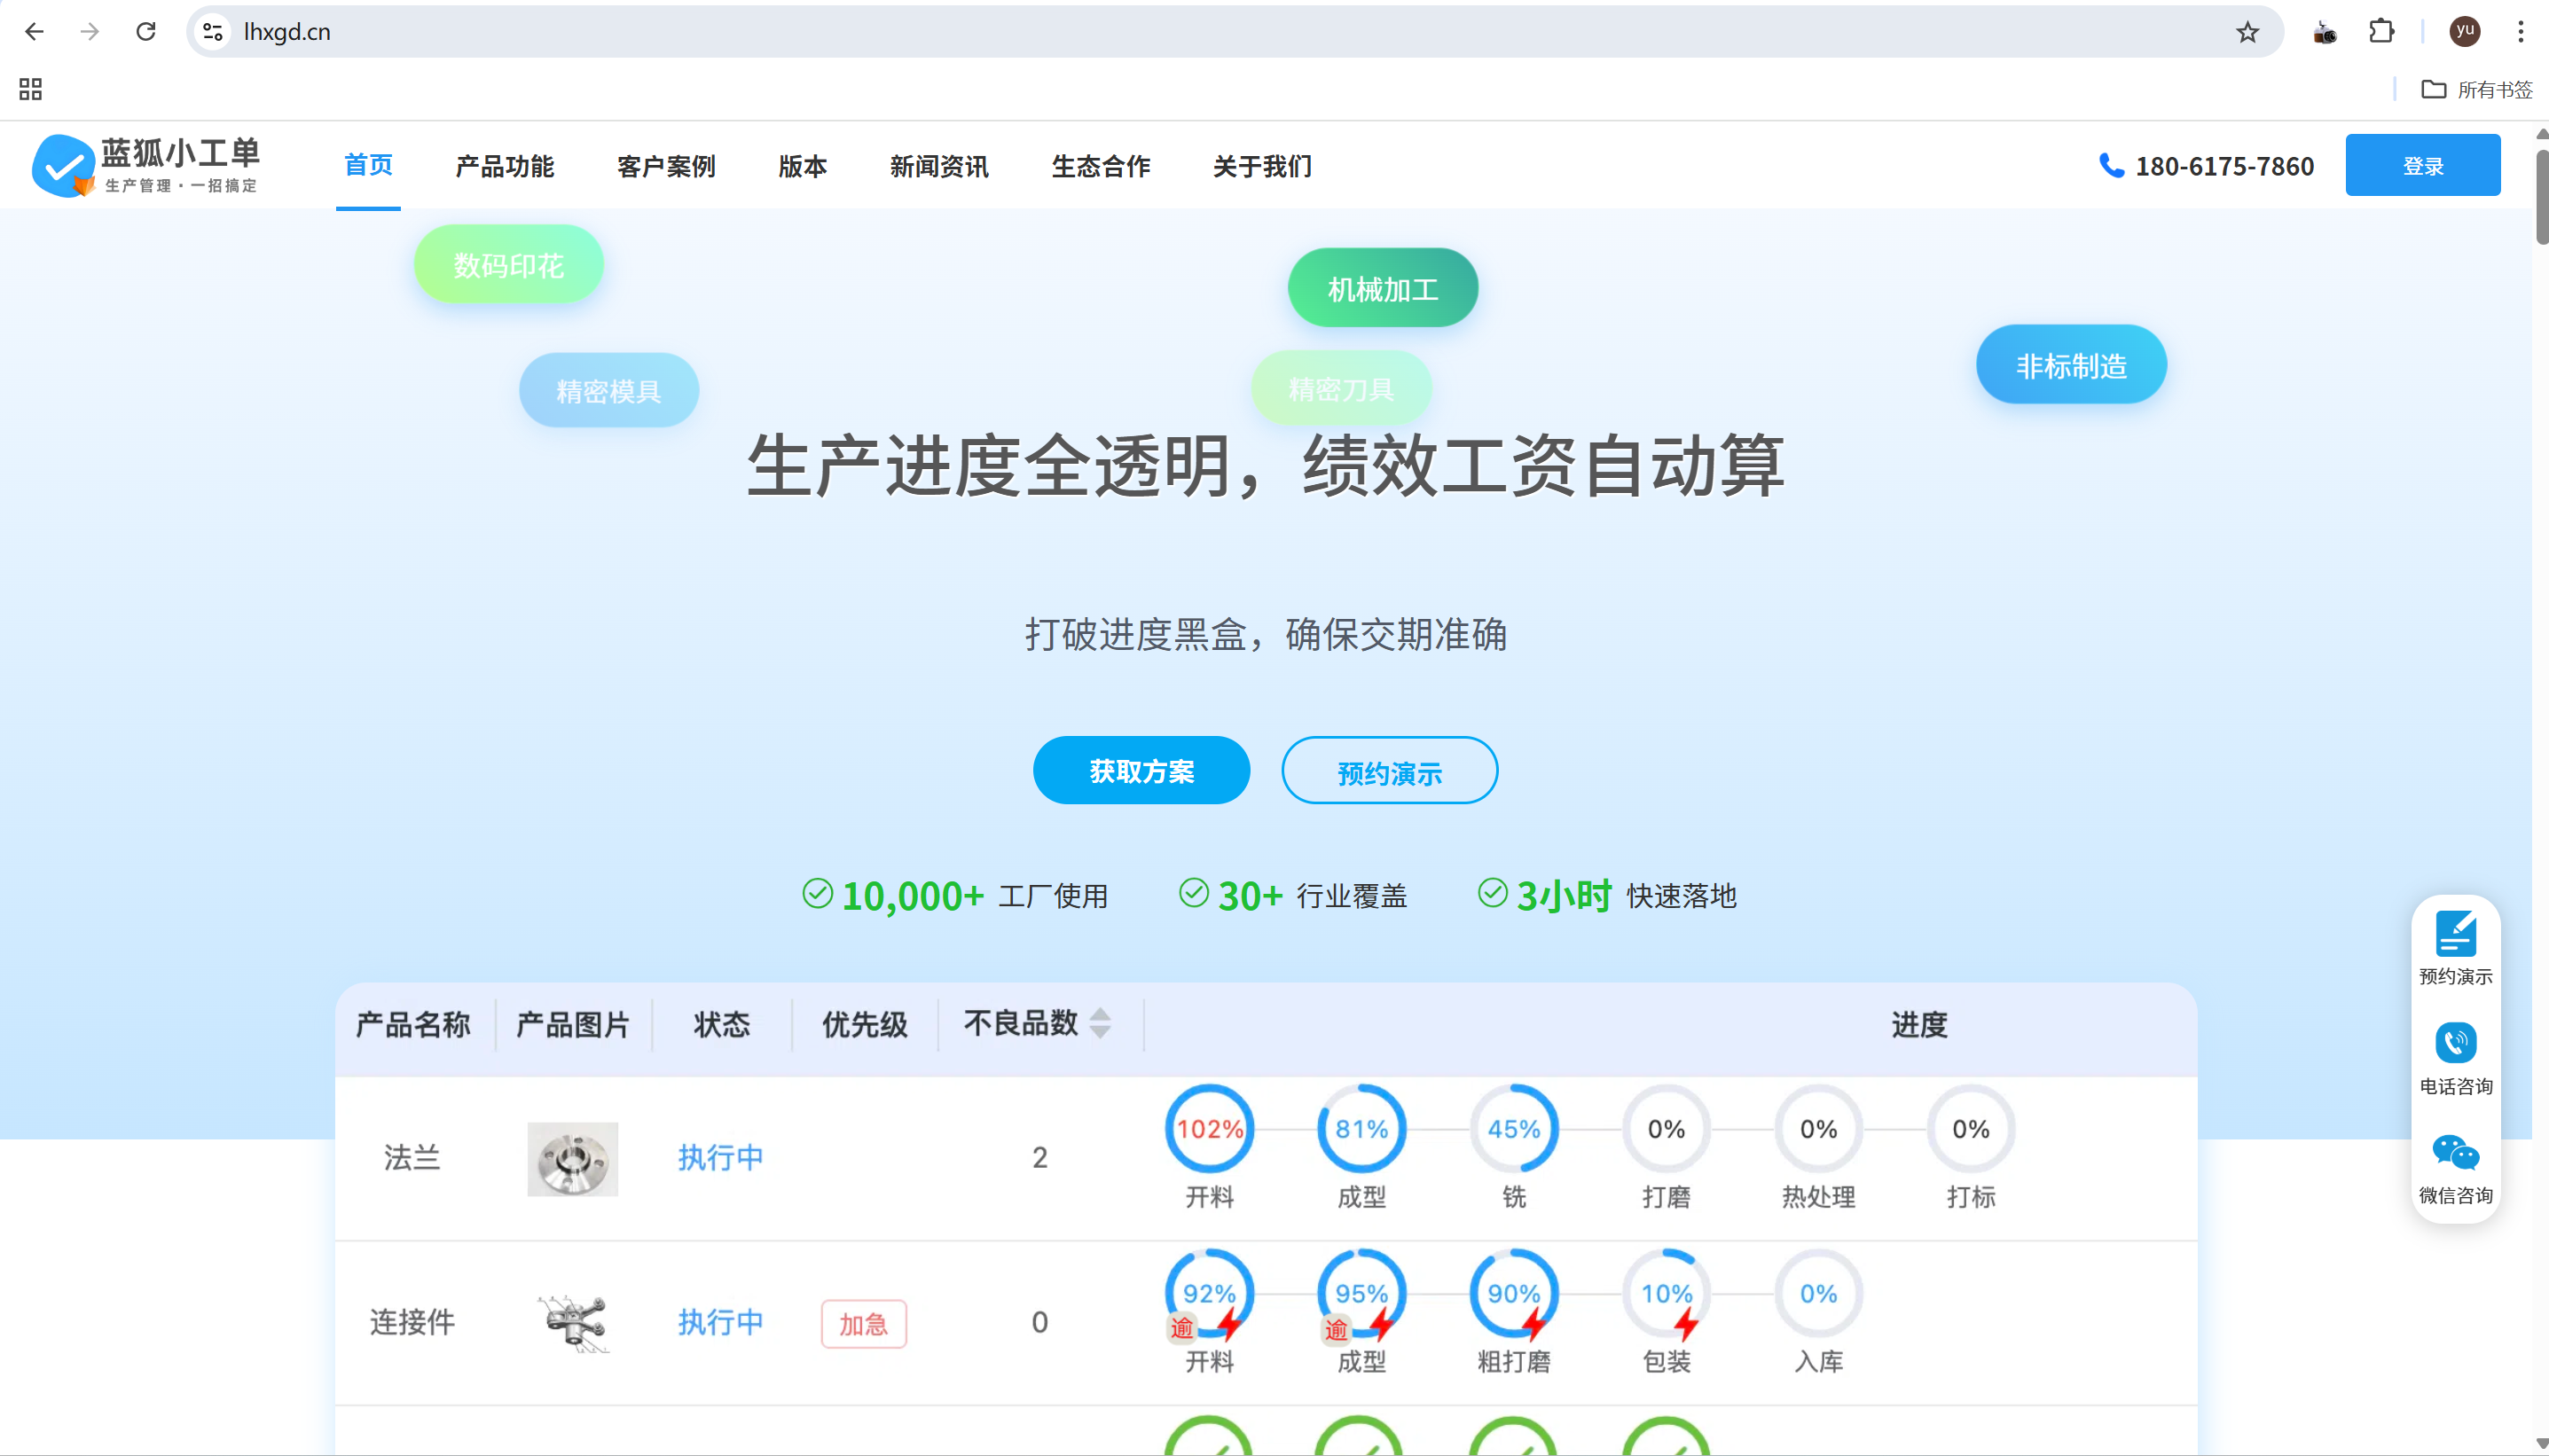Click the green checkmark beside 10,000+

[817, 895]
